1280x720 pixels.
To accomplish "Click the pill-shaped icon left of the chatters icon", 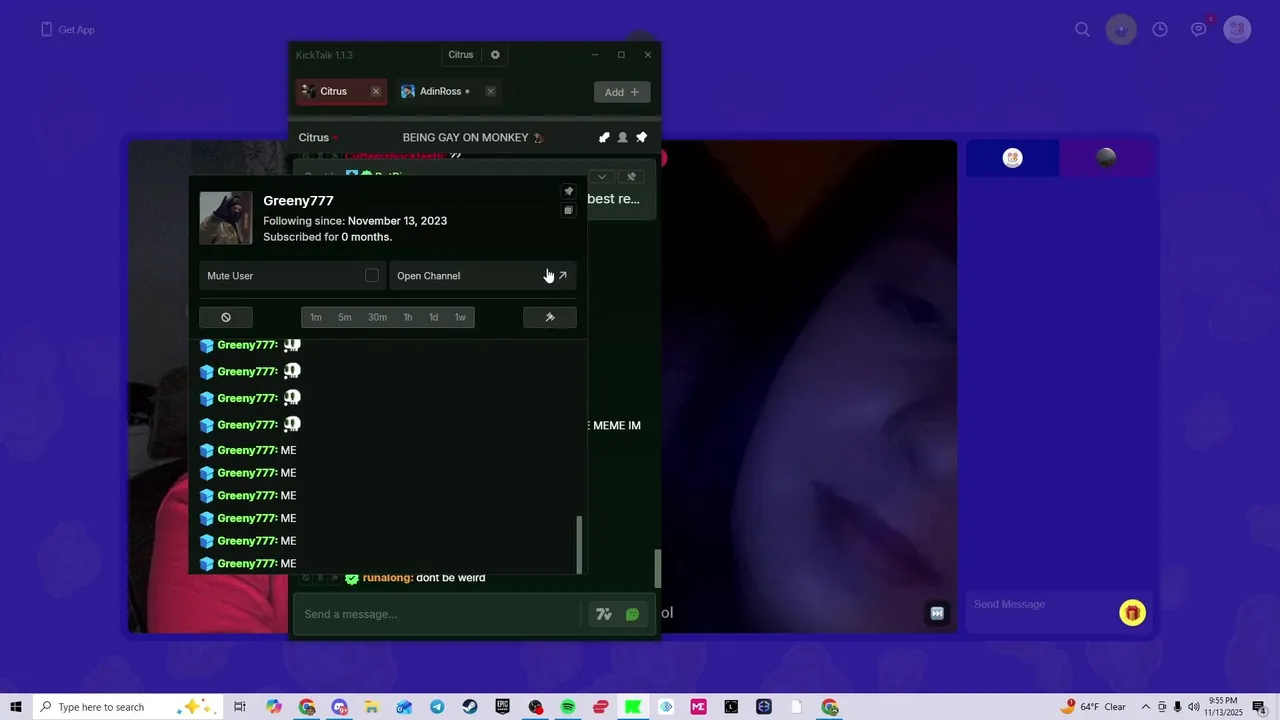I will (604, 137).
